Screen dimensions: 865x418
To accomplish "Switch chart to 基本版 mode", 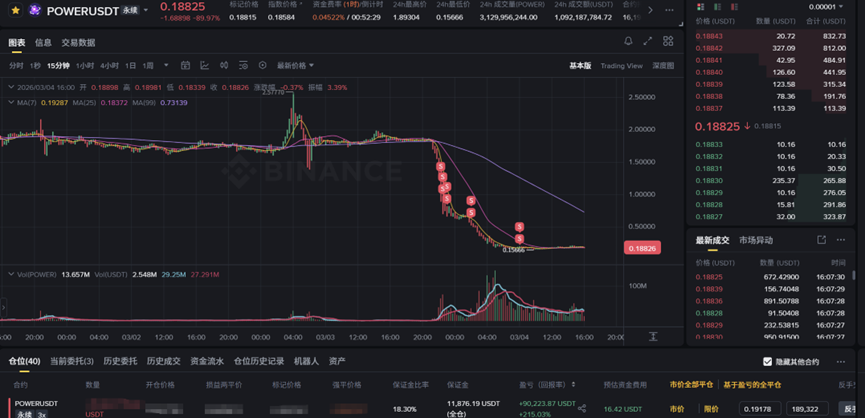I will [x=580, y=66].
